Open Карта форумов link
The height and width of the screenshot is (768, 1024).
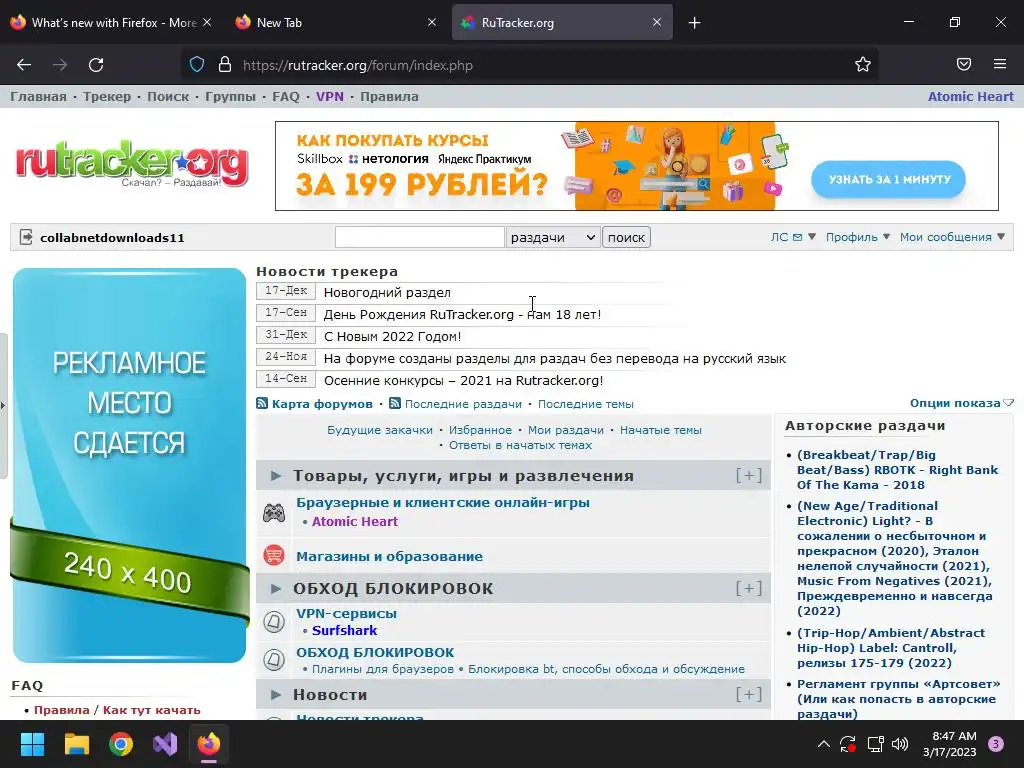322,404
